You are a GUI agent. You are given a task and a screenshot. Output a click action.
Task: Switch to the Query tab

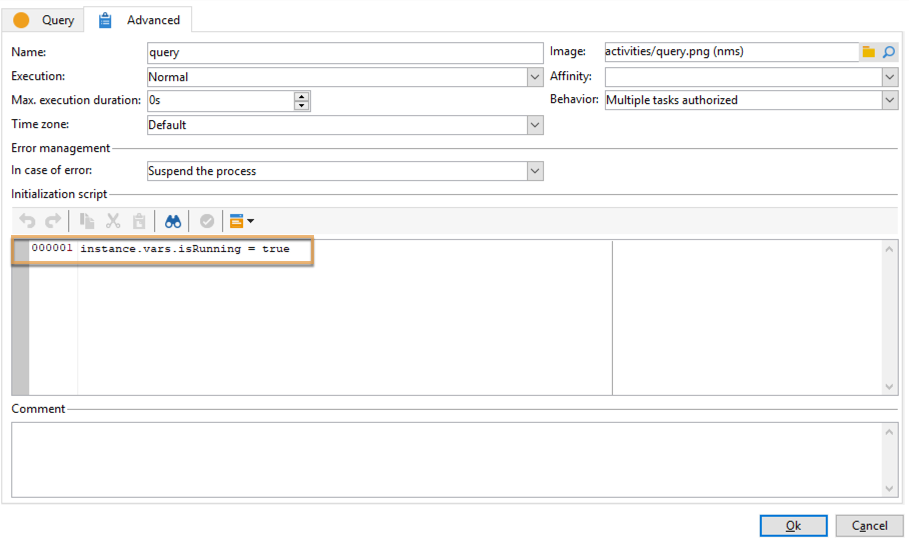click(x=43, y=20)
